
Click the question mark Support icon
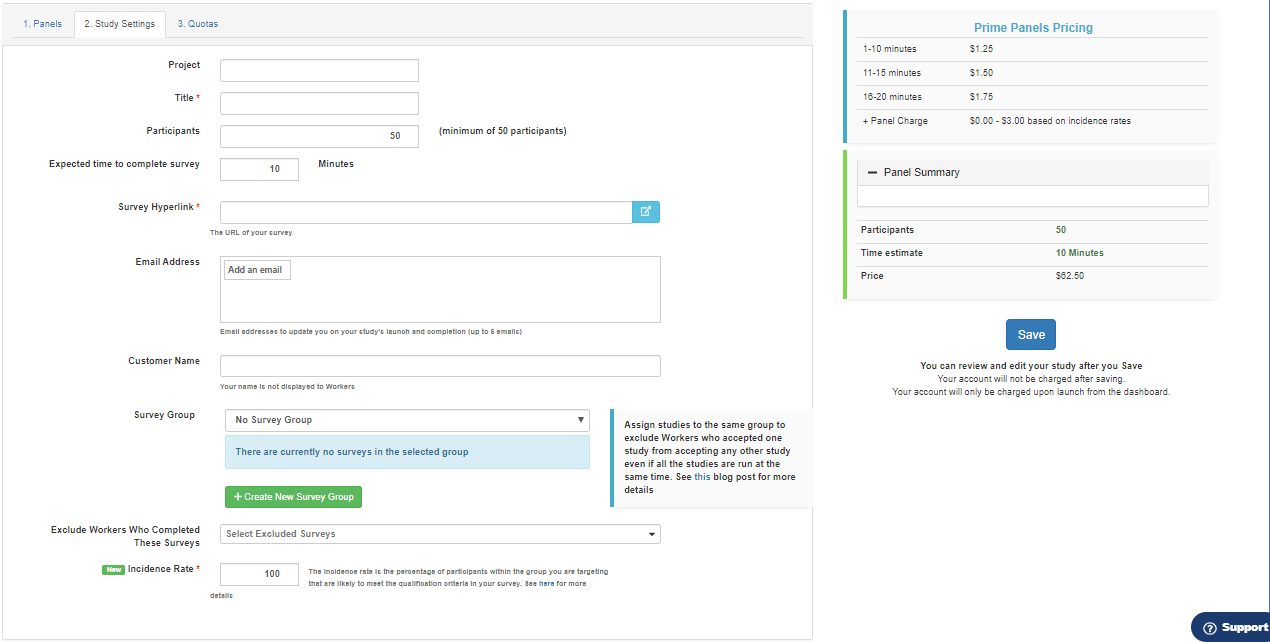click(1208, 627)
